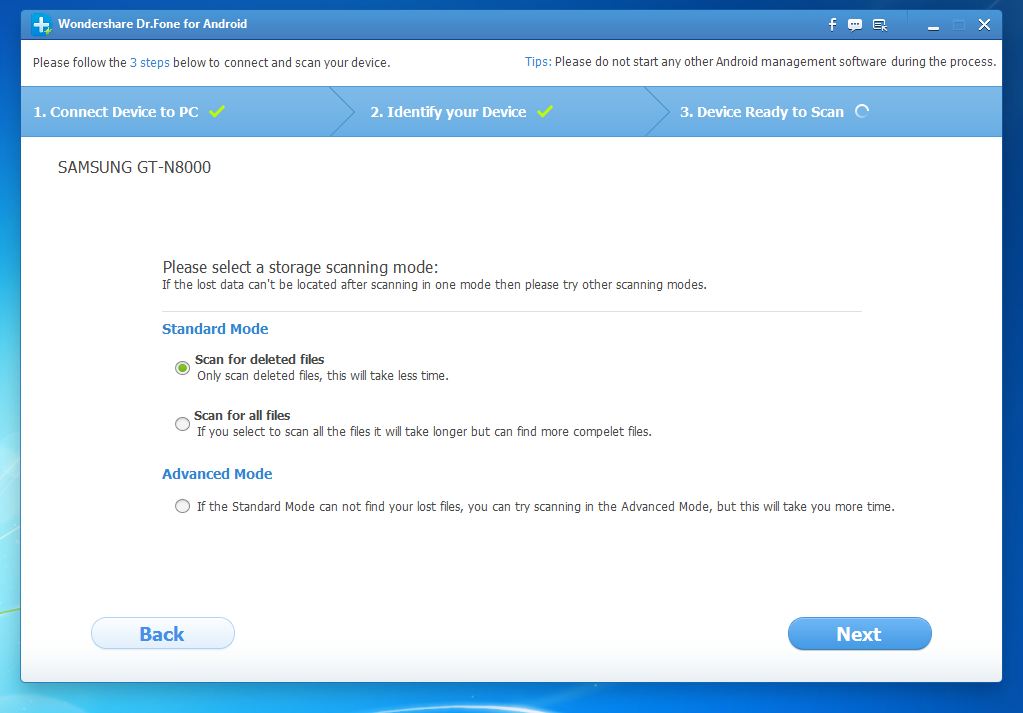Click the SAMSUNG GT-N8000 device name

(134, 168)
